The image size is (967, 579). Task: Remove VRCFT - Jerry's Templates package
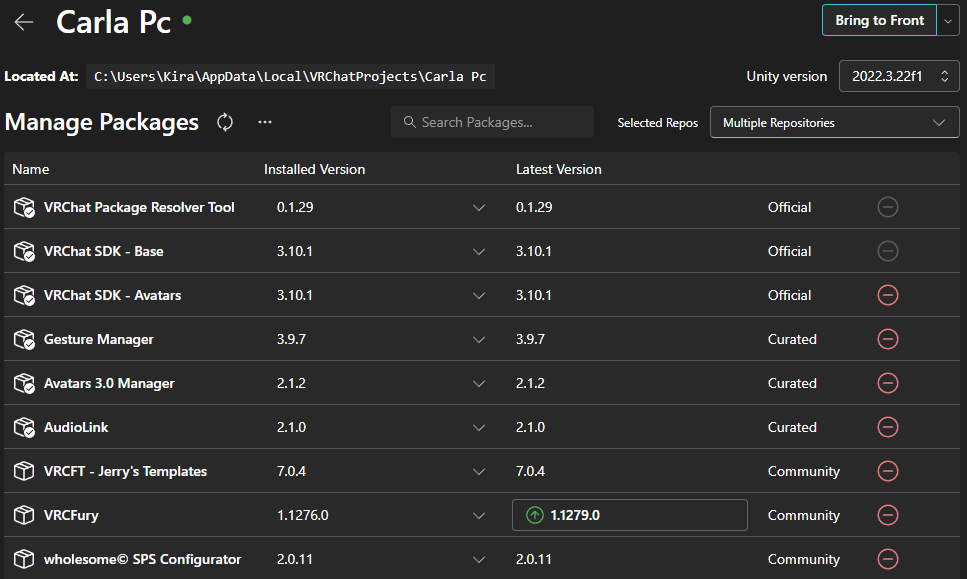coord(888,471)
